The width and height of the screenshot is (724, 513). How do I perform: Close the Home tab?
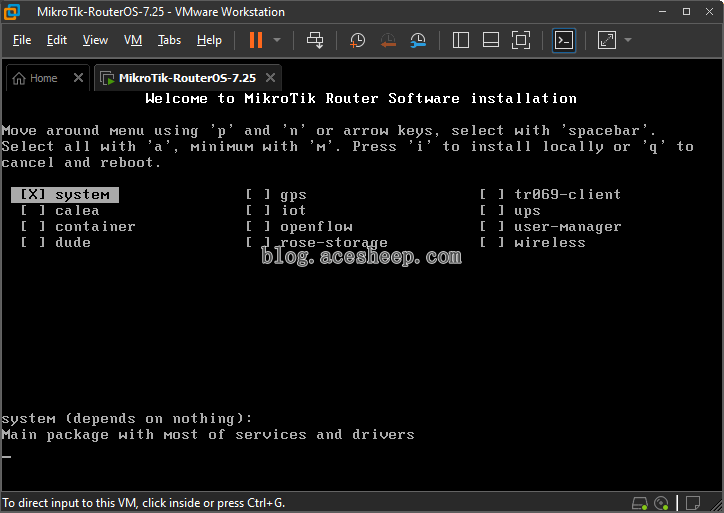(x=78, y=78)
